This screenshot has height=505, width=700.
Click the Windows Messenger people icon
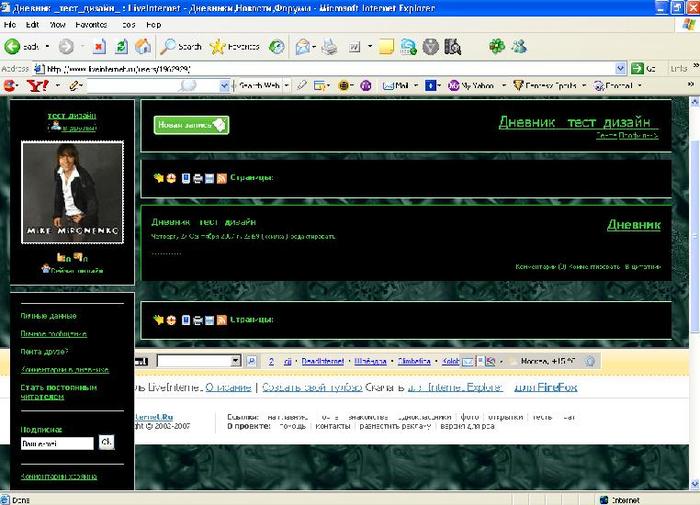click(x=519, y=46)
